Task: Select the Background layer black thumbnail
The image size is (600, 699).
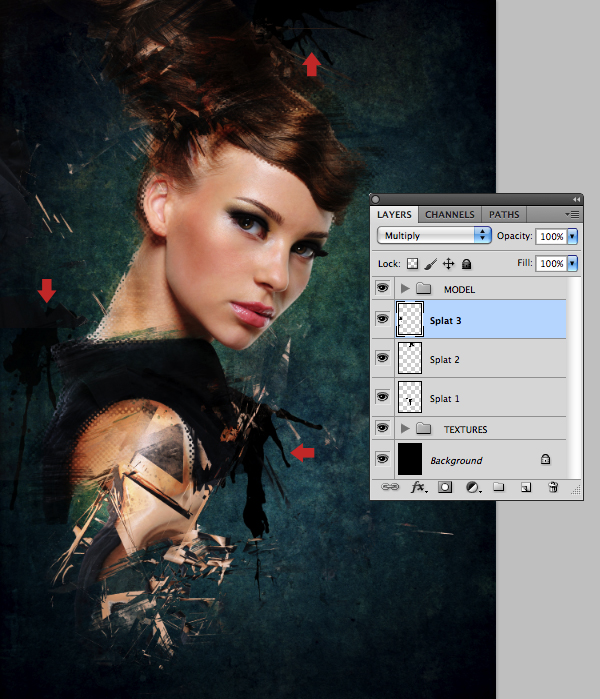Action: point(410,459)
